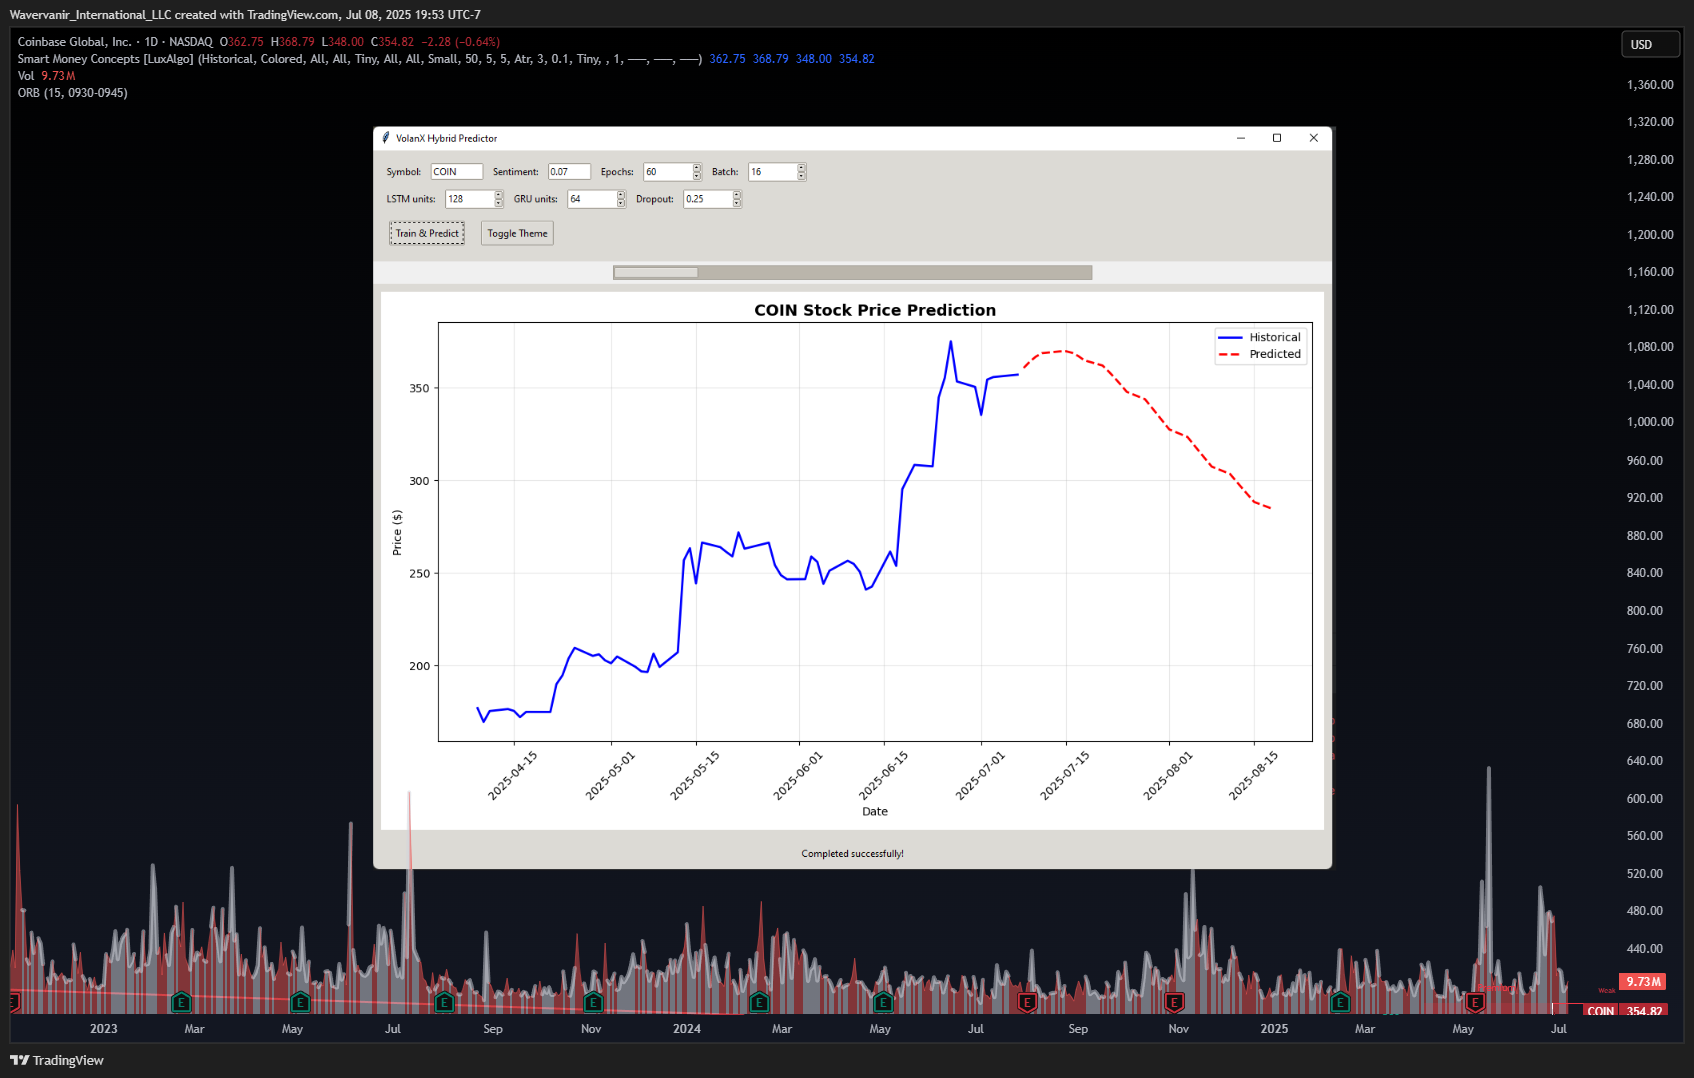Click the 2025-08-15 date tick on the prediction plot
The width and height of the screenshot is (1694, 1078).
click(1254, 776)
